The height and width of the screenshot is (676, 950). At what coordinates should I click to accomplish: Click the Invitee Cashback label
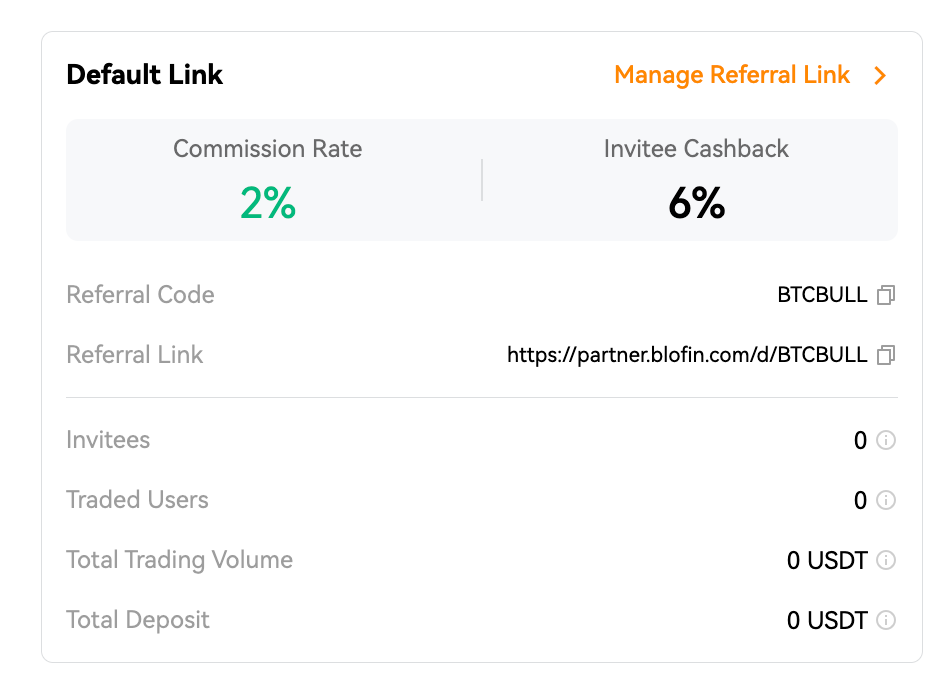click(696, 149)
